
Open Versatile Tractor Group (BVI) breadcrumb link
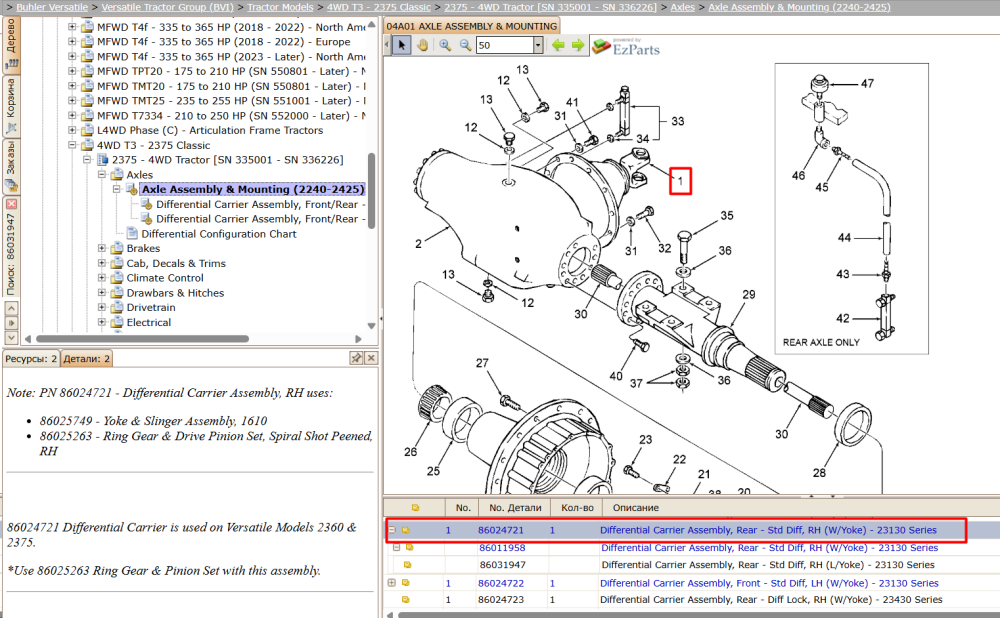168,7
